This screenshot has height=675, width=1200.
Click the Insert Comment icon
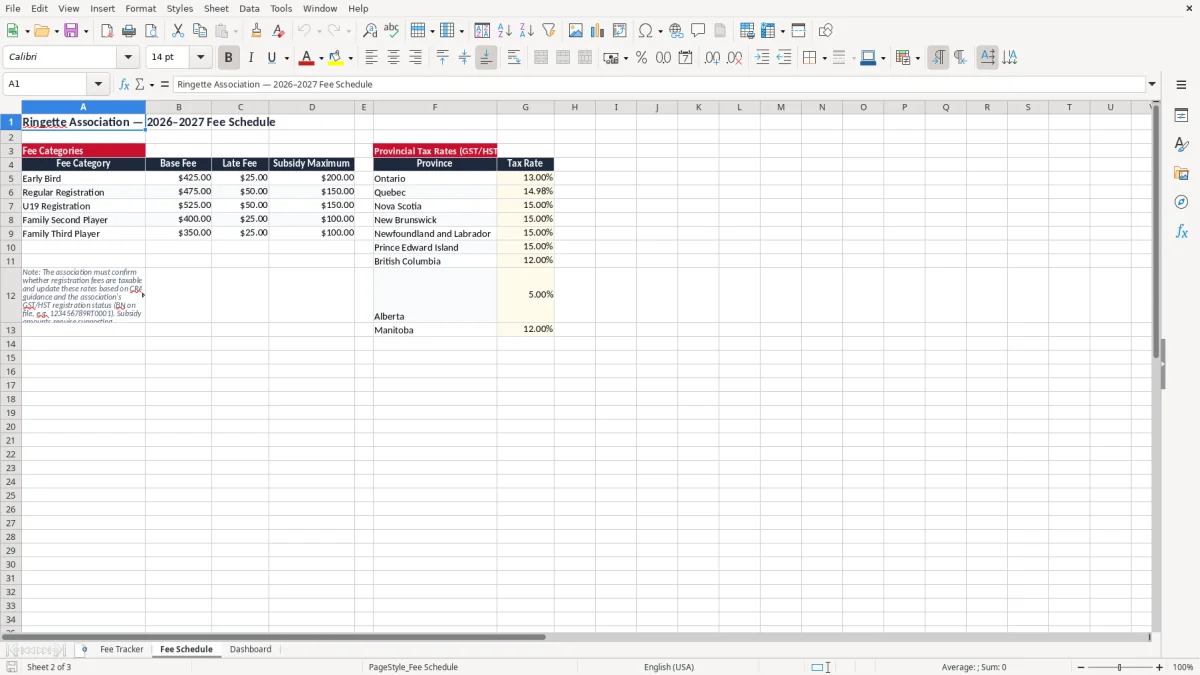[698, 31]
